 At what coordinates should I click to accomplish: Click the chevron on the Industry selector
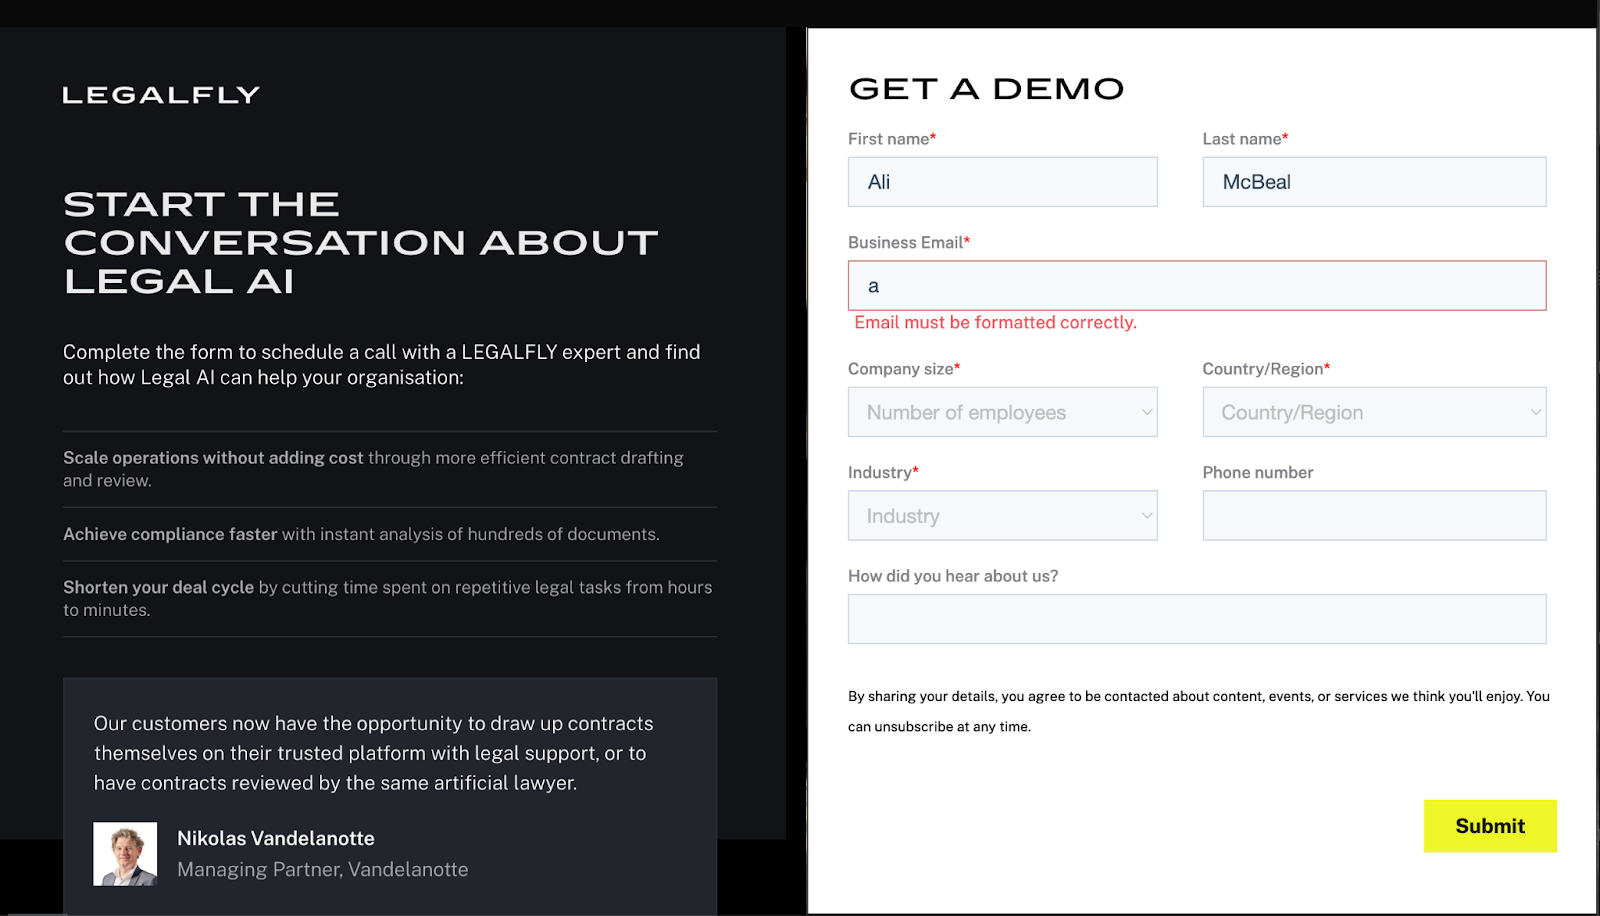point(1144,515)
